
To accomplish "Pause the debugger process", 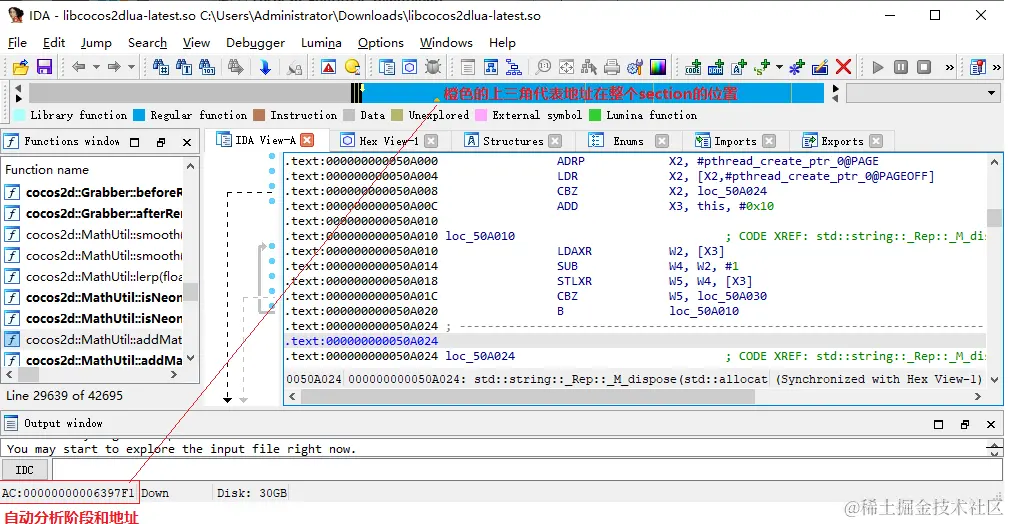I will point(900,67).
